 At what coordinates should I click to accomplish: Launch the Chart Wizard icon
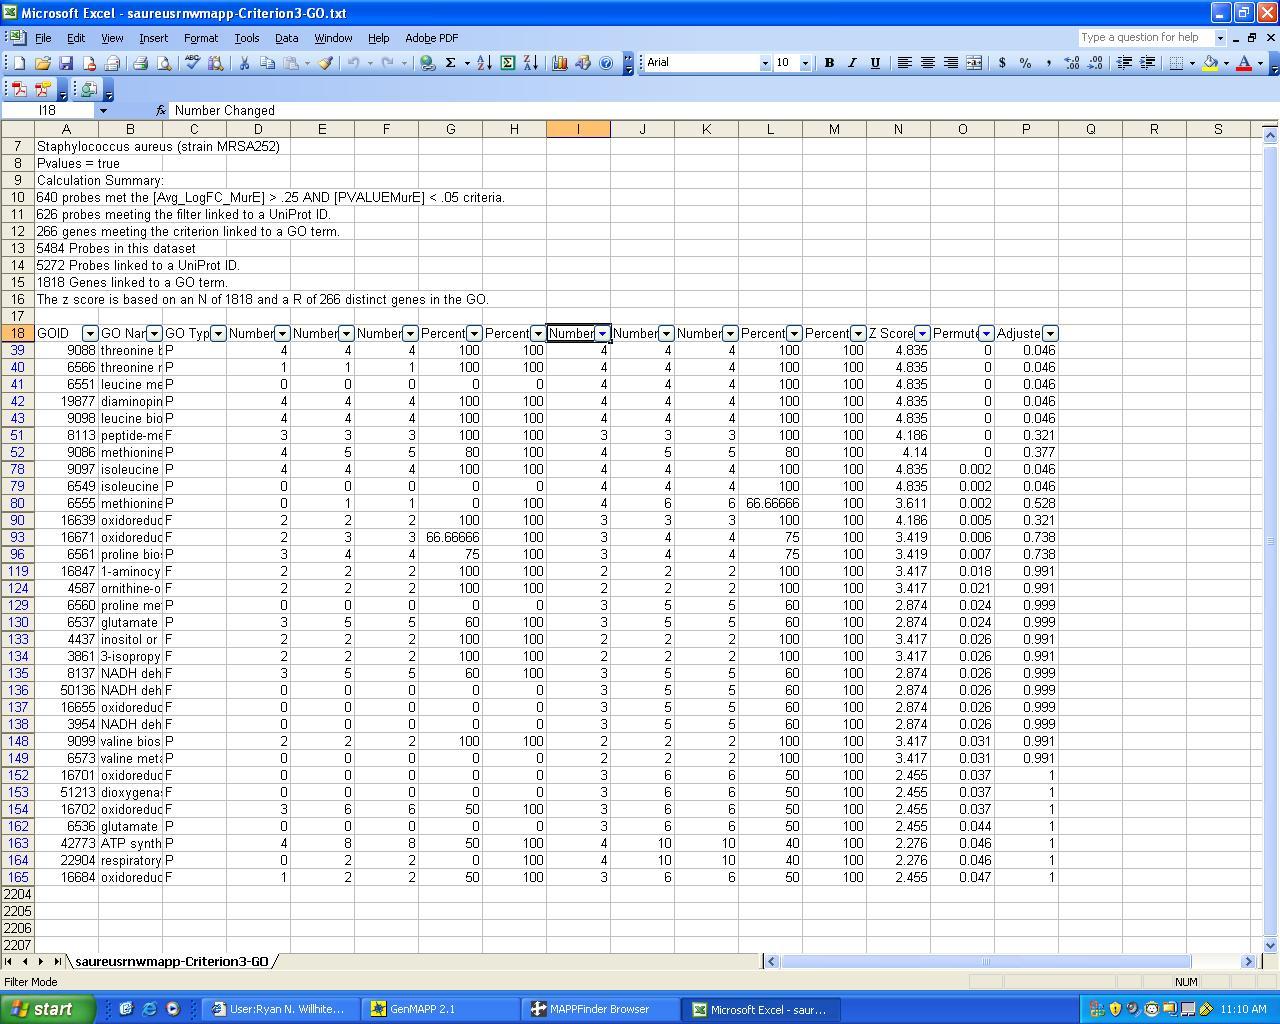point(560,63)
